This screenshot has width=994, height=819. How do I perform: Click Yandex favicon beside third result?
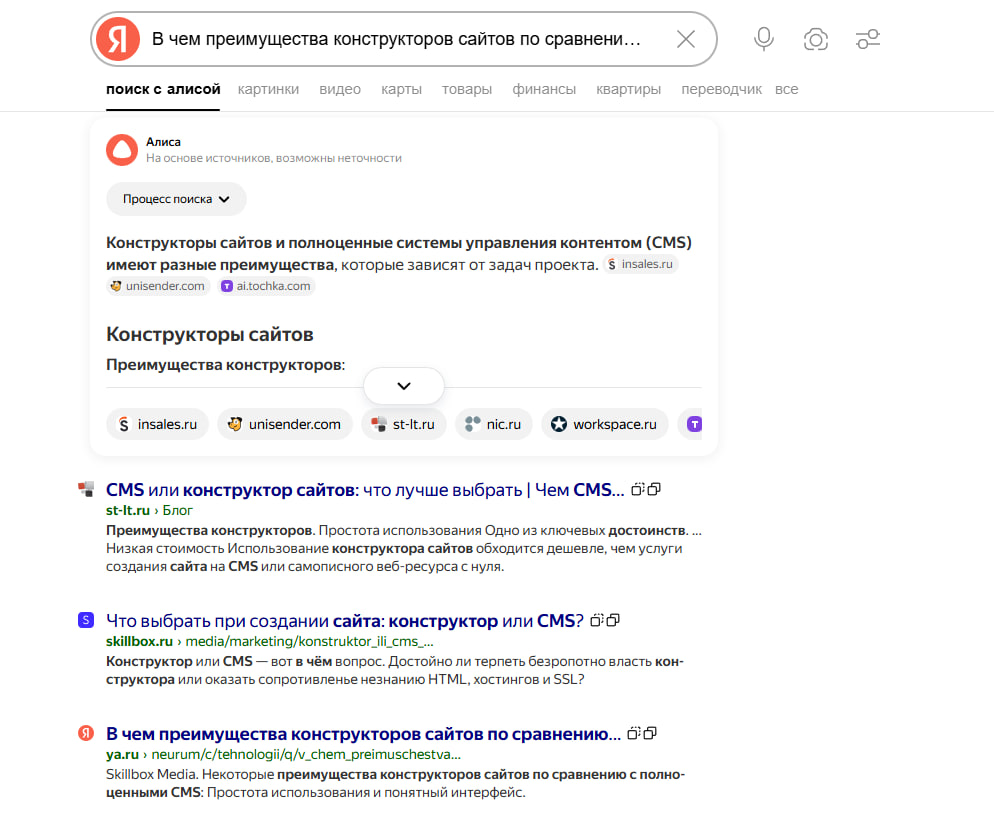86,733
